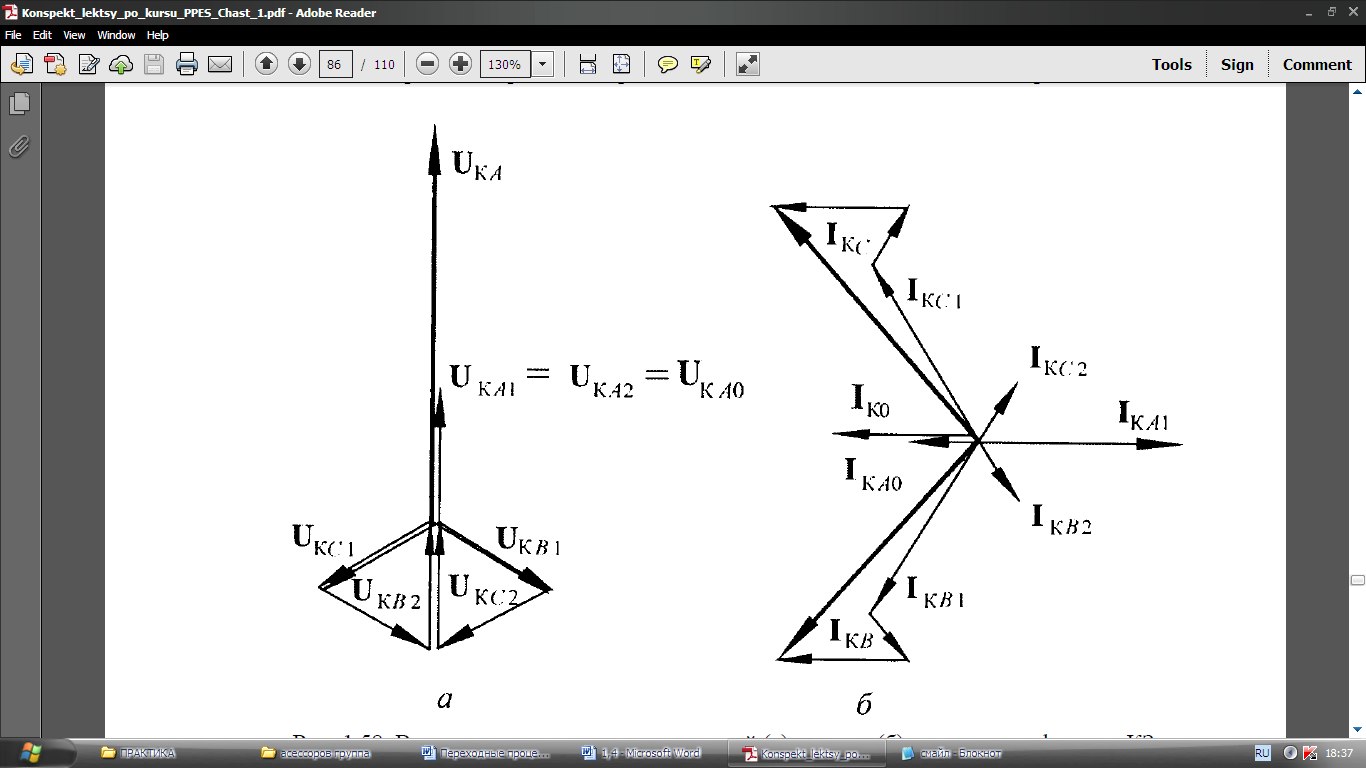Click the vertical scrollbar thumb

[x=1357, y=580]
